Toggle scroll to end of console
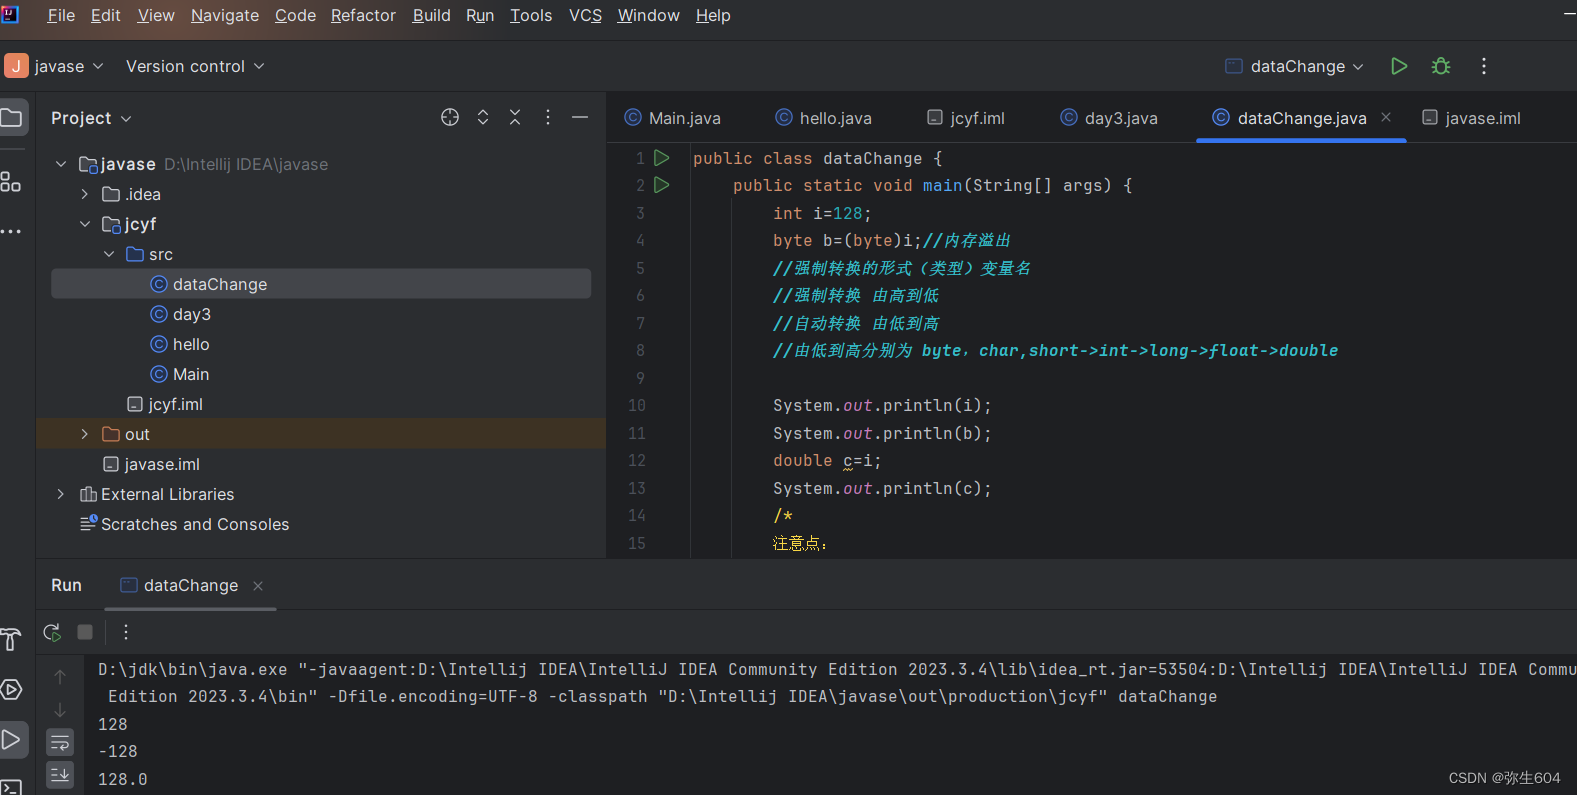Screen dimensions: 1577x795 [x=60, y=774]
